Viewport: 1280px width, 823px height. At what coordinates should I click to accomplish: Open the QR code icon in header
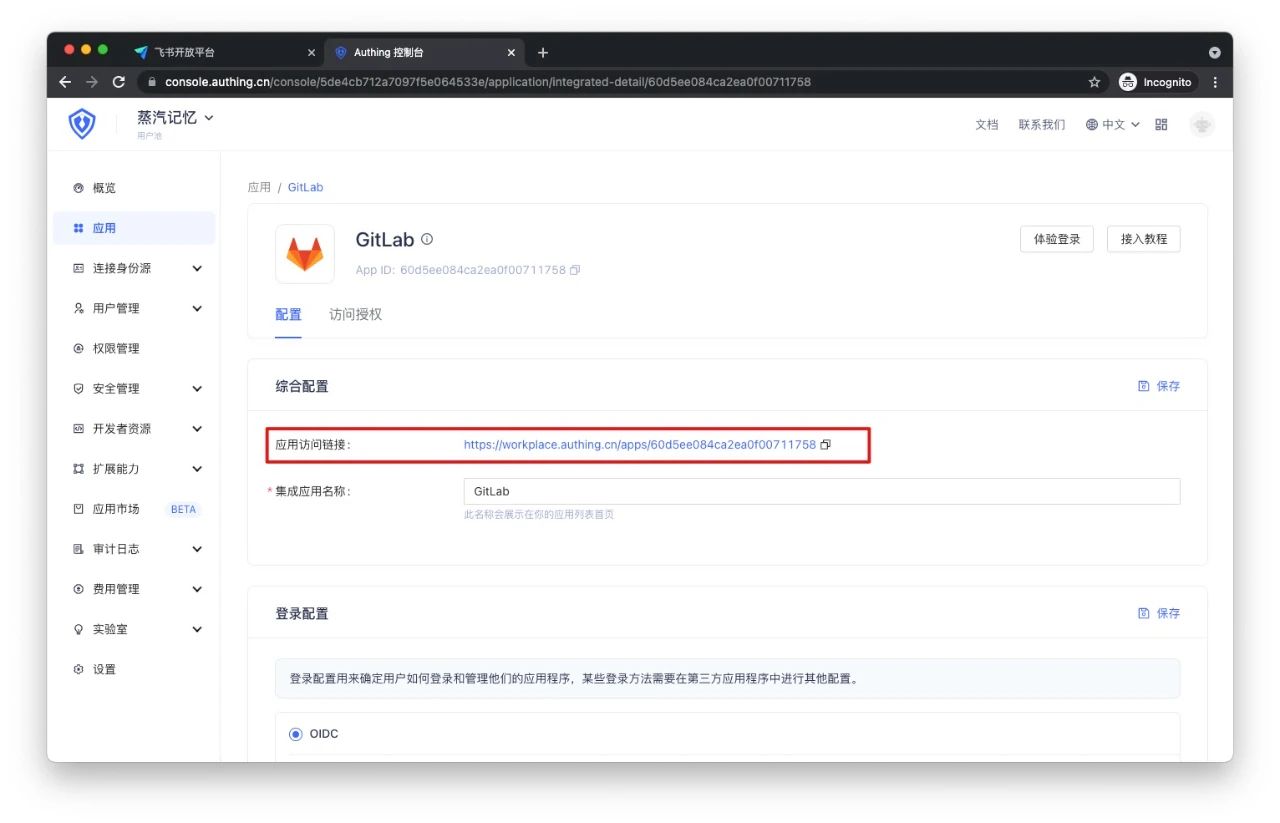coord(1161,125)
